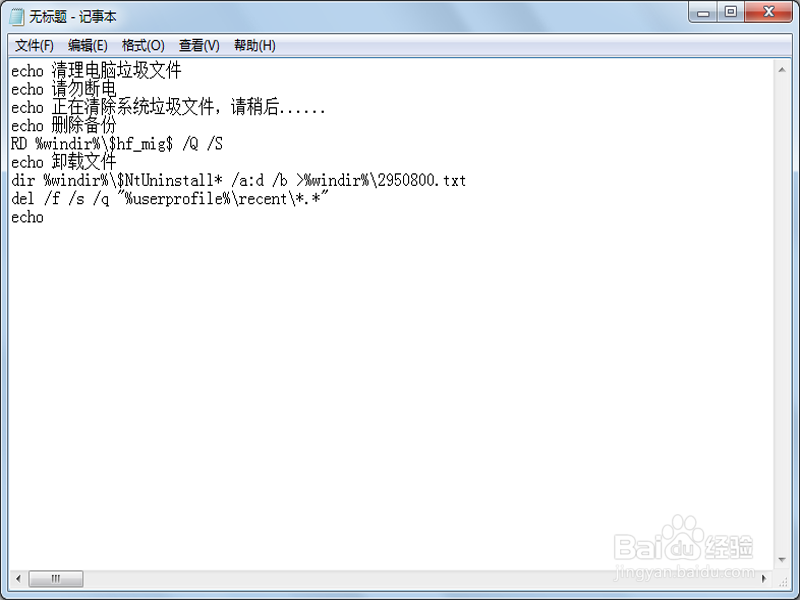
Task: Click the line echo 清理电脑垃圾文件
Action: tap(96, 70)
